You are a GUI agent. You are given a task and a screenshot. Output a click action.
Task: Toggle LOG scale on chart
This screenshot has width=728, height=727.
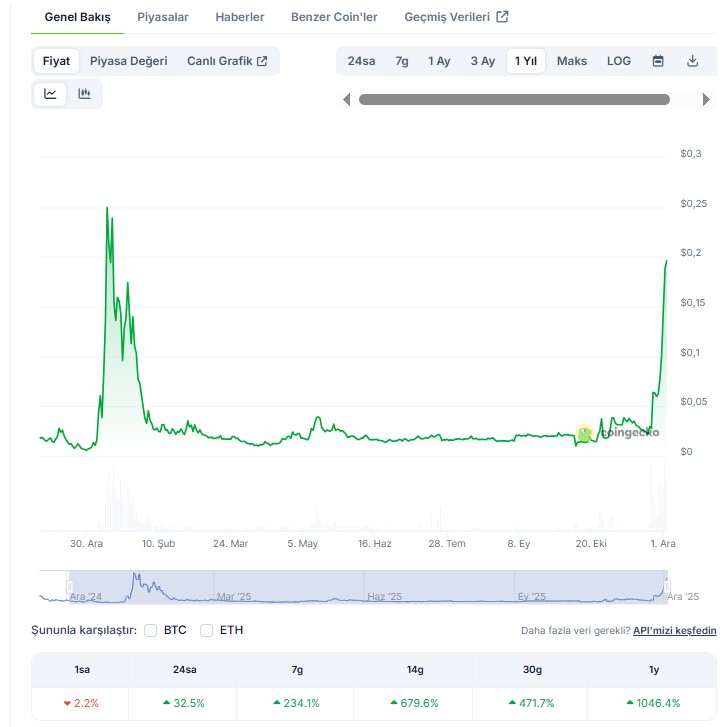[x=619, y=61]
